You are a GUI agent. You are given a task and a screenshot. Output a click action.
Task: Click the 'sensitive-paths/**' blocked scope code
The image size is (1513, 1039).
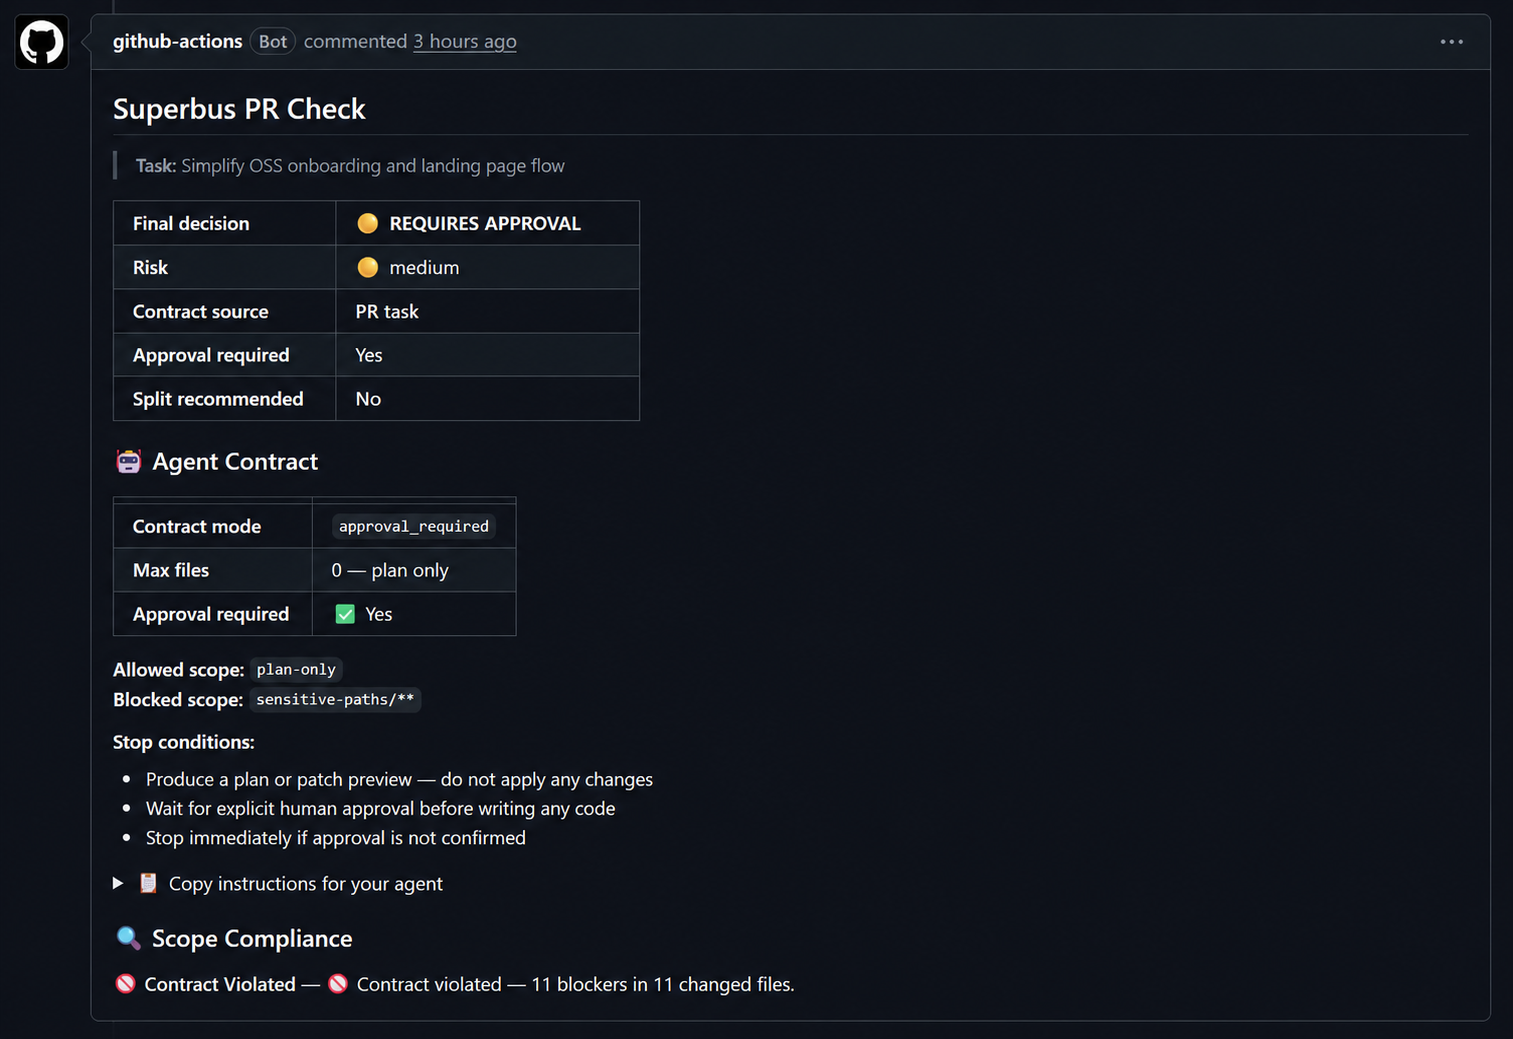tap(335, 699)
